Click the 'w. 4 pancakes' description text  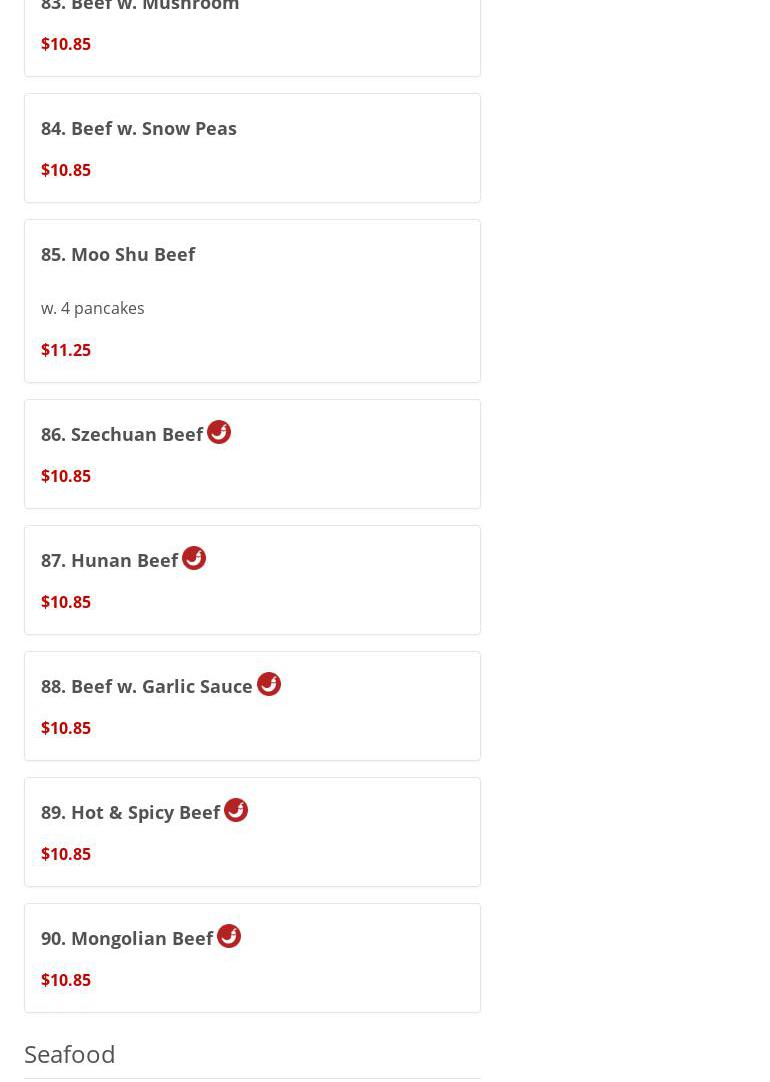(93, 308)
